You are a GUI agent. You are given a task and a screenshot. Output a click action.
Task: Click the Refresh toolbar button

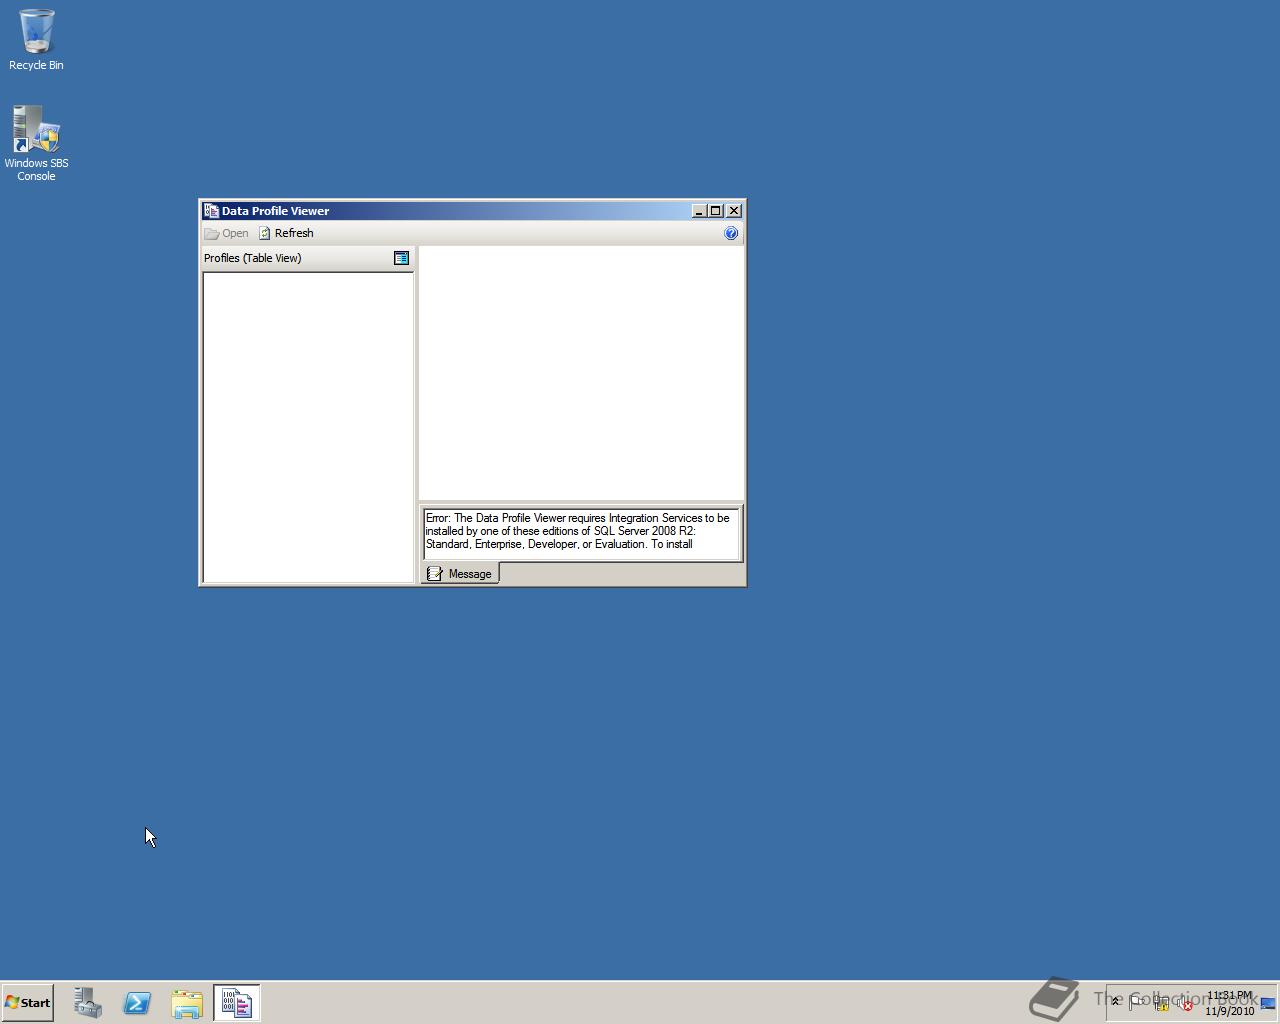pyautogui.click(x=286, y=233)
